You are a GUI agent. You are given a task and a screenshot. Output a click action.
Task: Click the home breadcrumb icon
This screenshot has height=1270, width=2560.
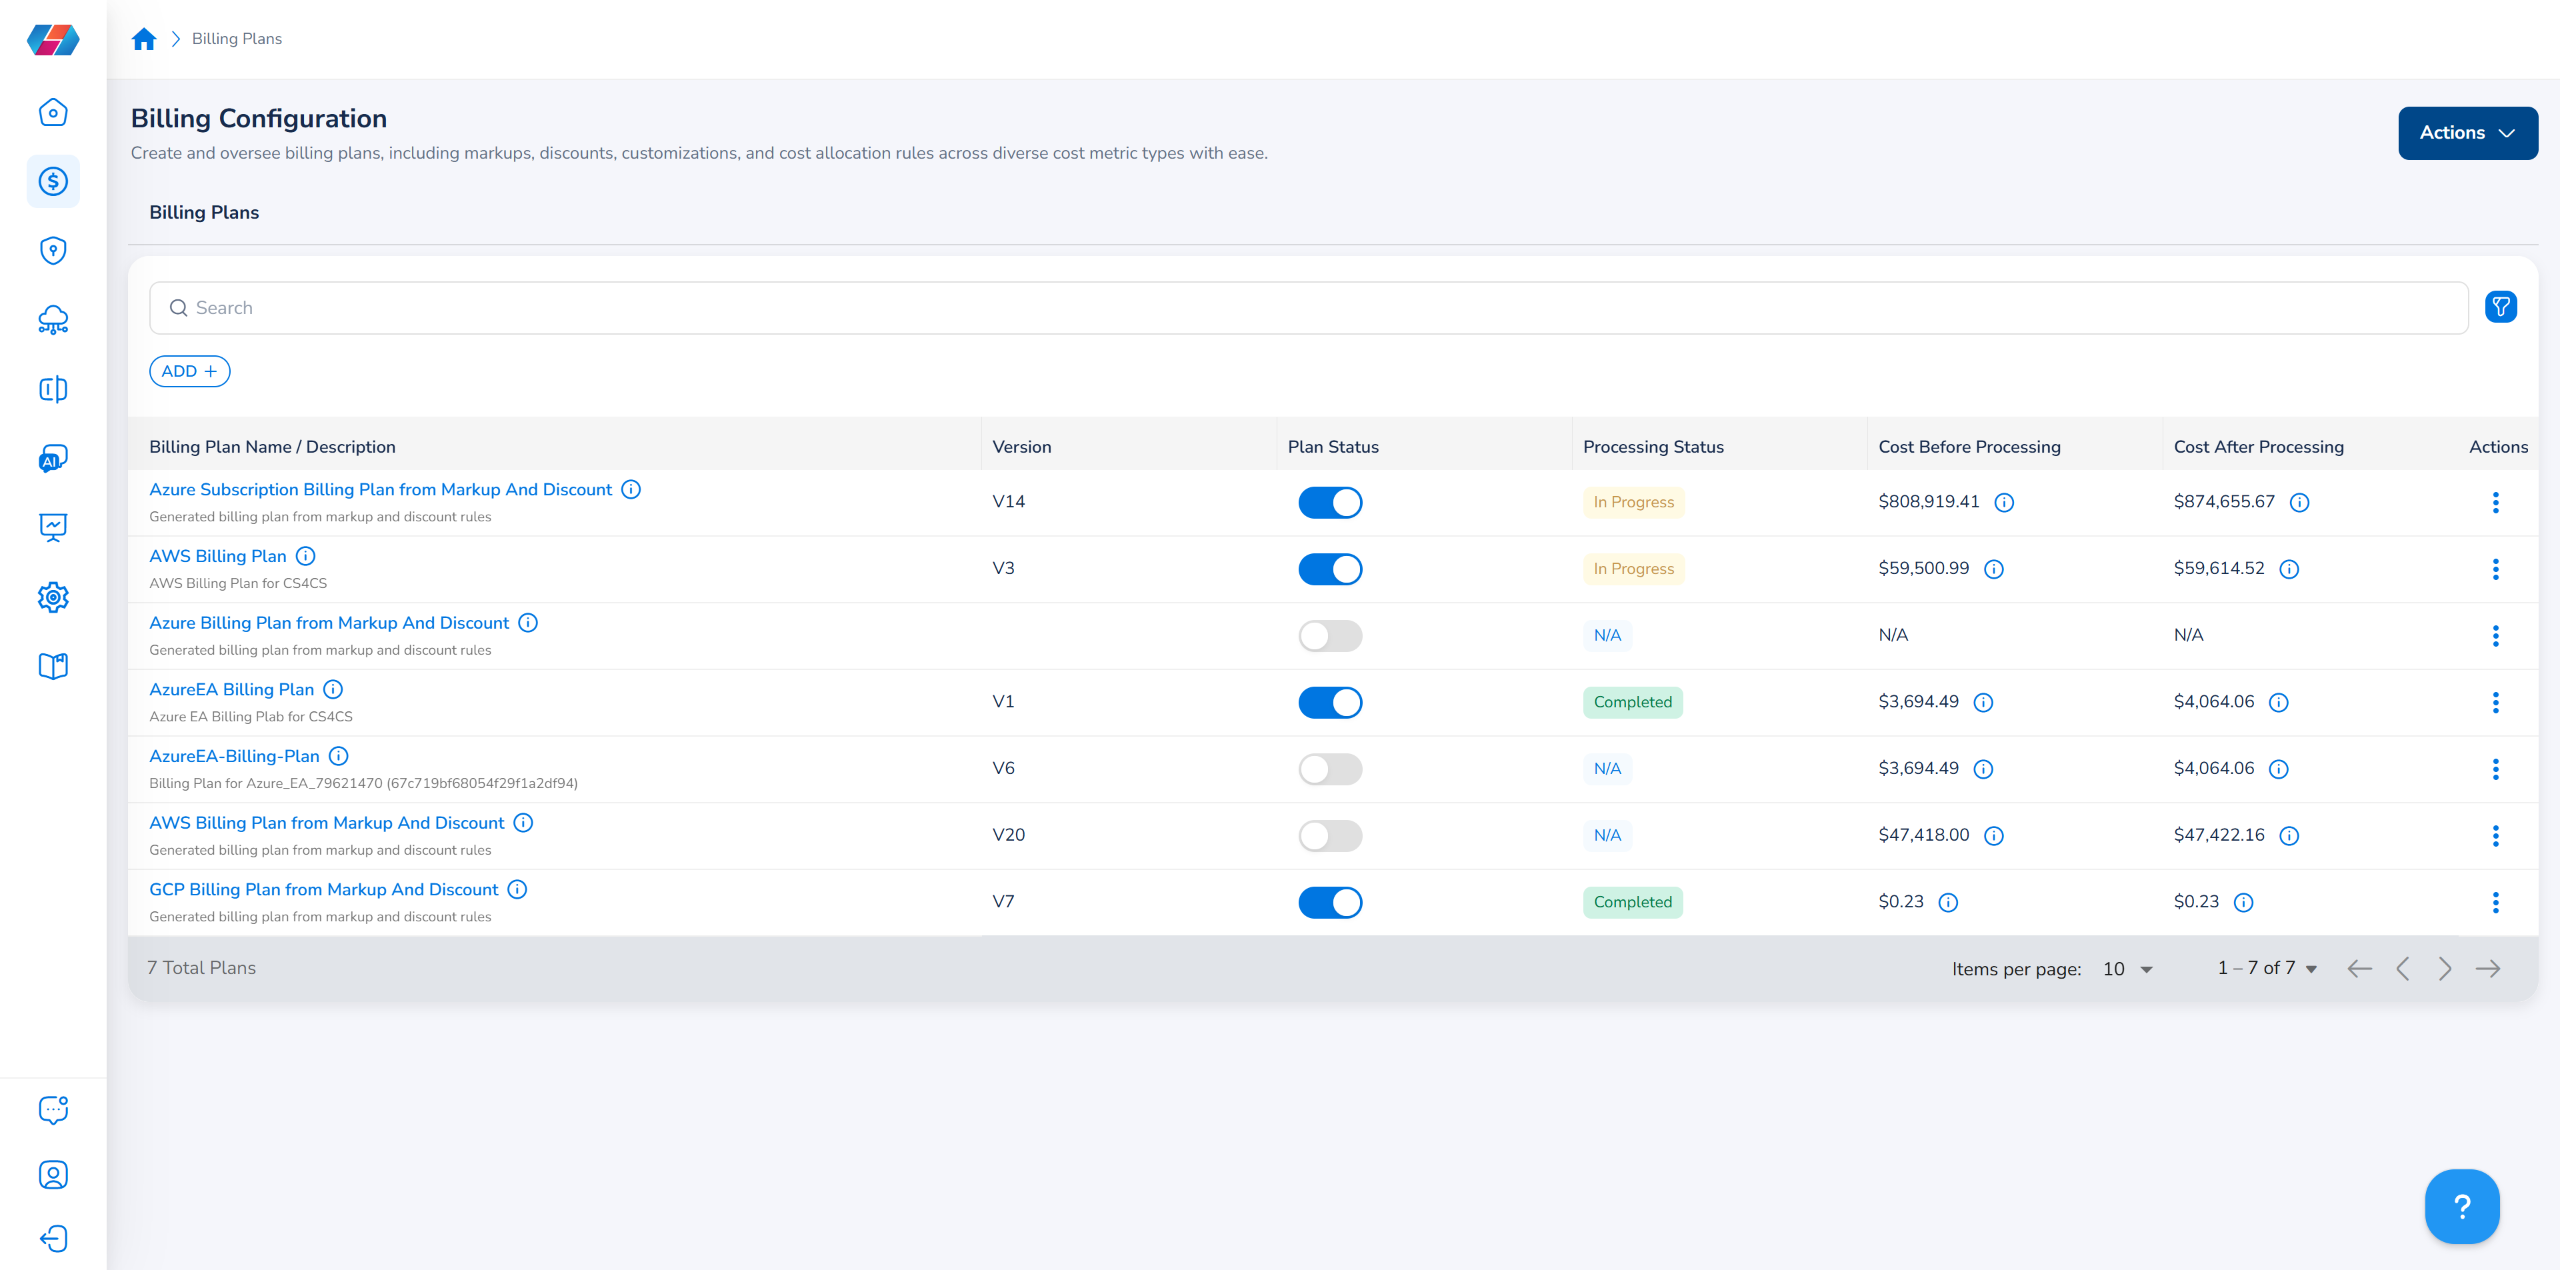144,39
